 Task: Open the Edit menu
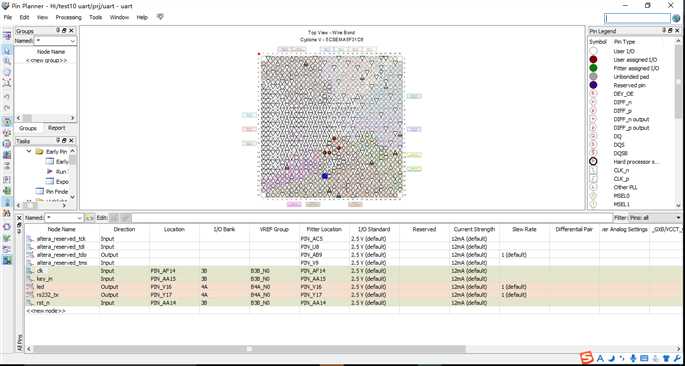click(x=24, y=17)
